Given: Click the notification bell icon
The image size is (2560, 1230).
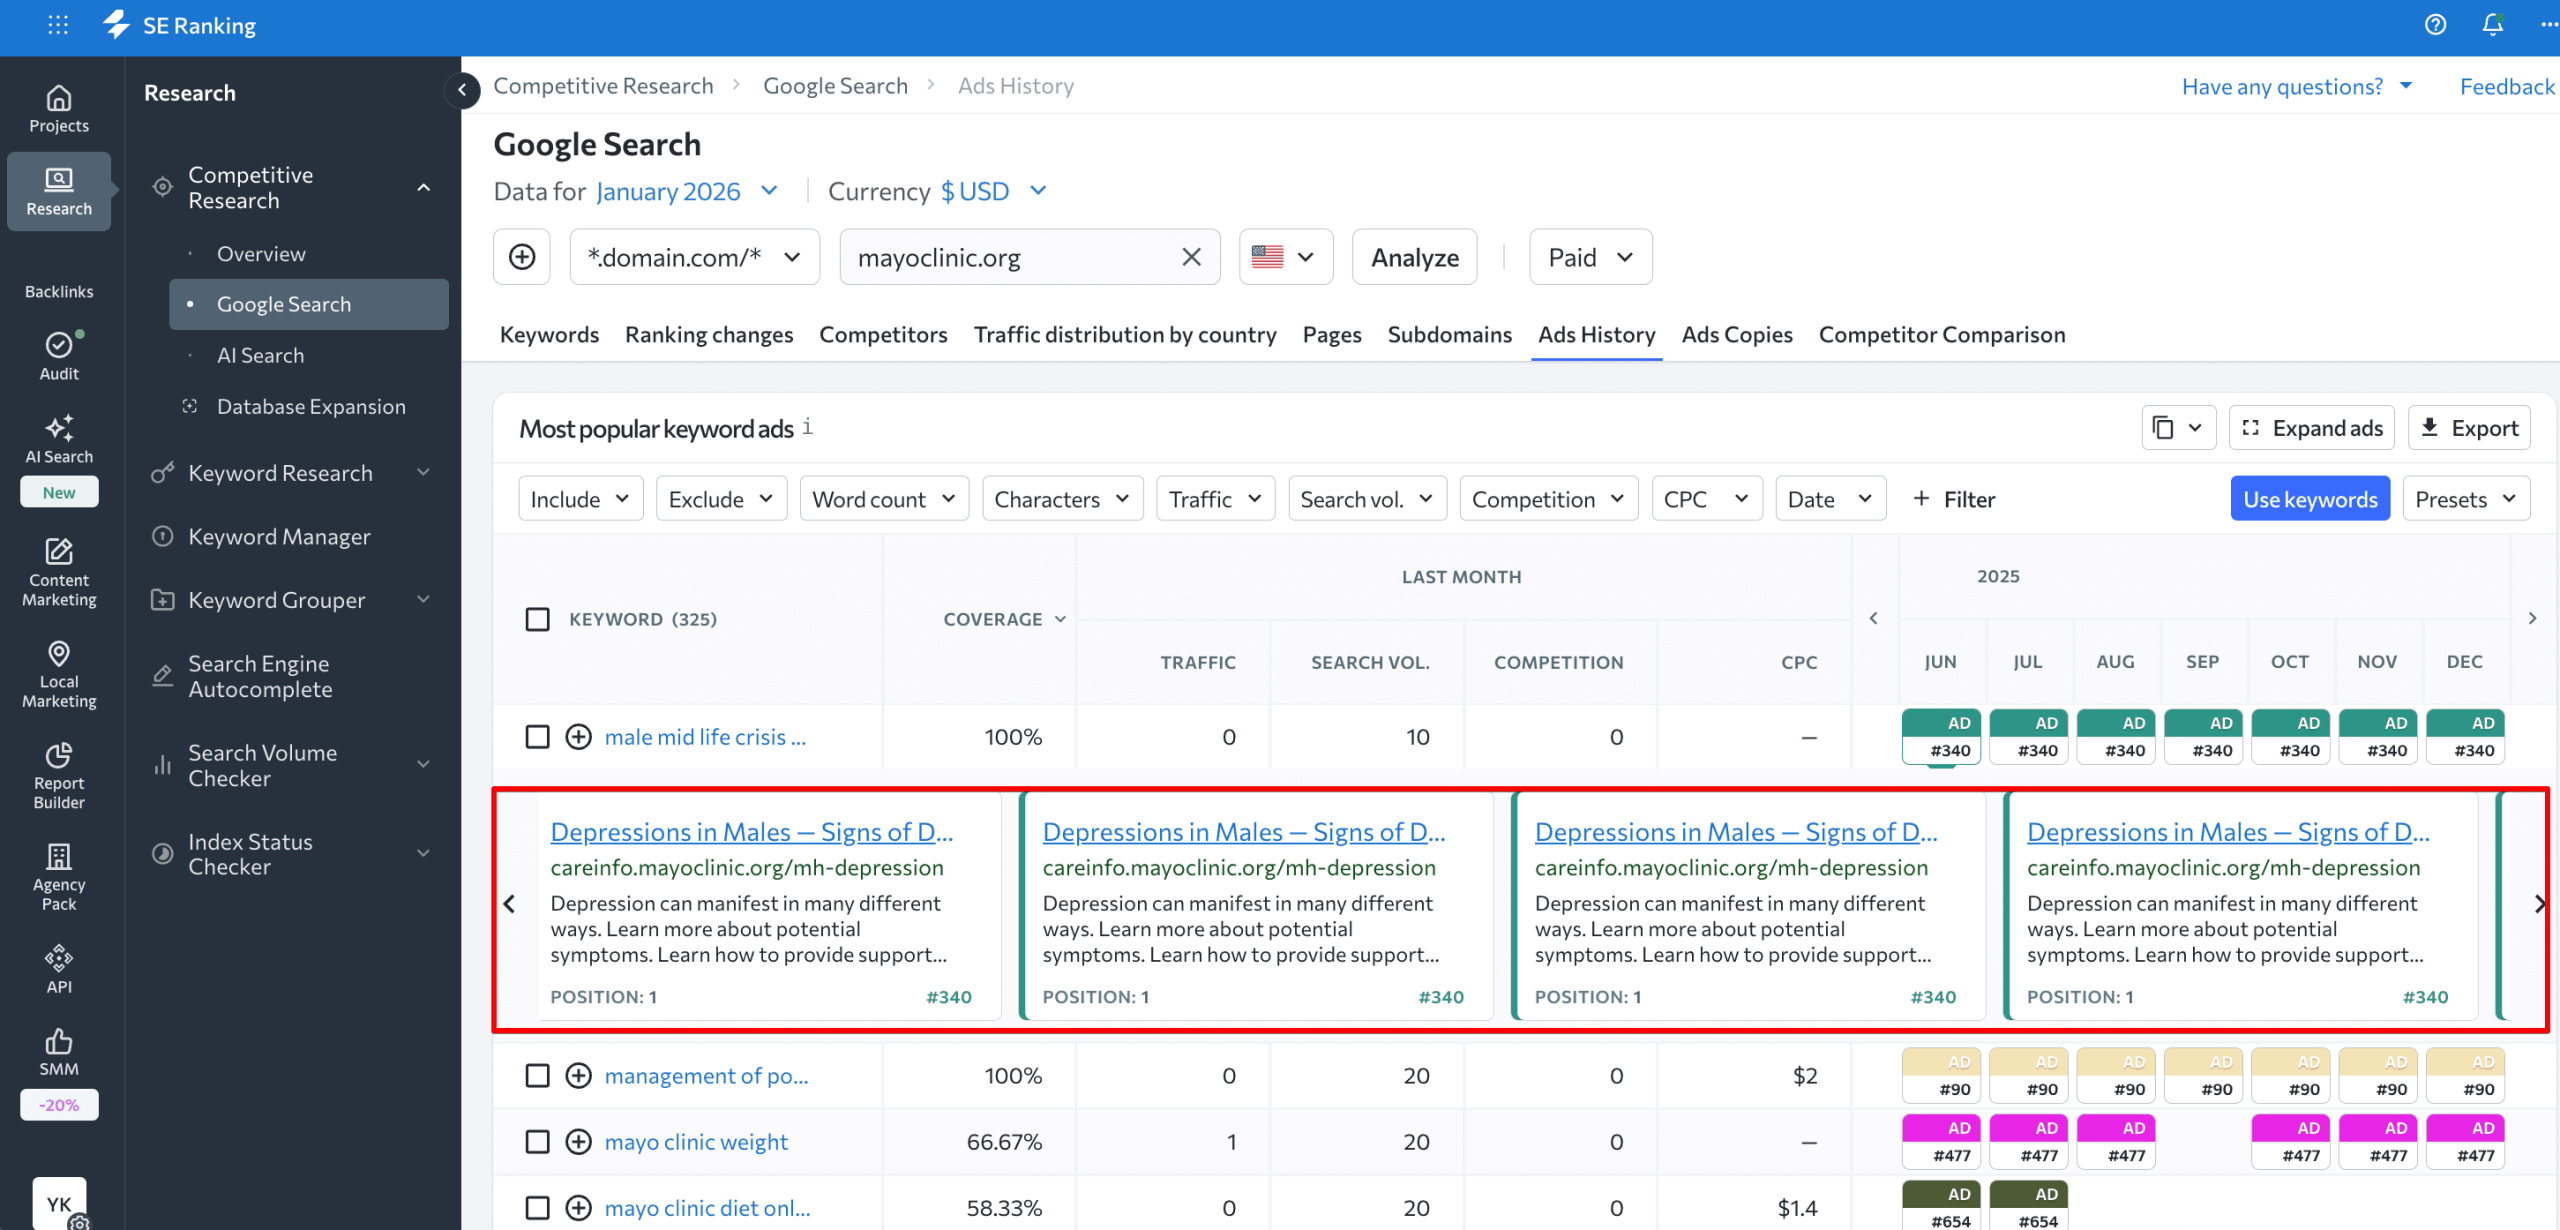Looking at the screenshot, I should click(2492, 24).
